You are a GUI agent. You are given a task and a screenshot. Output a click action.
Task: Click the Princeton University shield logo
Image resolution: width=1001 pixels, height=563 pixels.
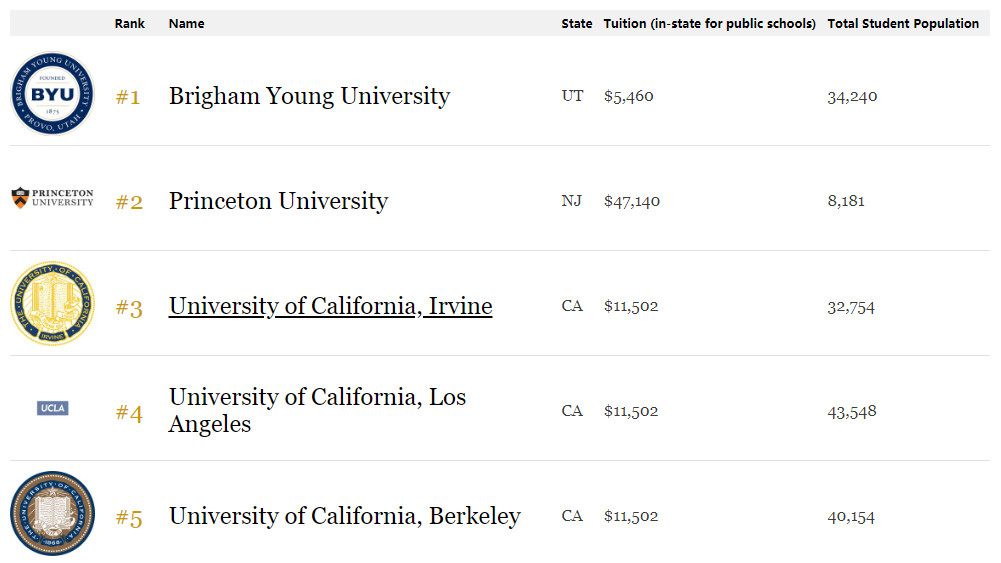52,198
